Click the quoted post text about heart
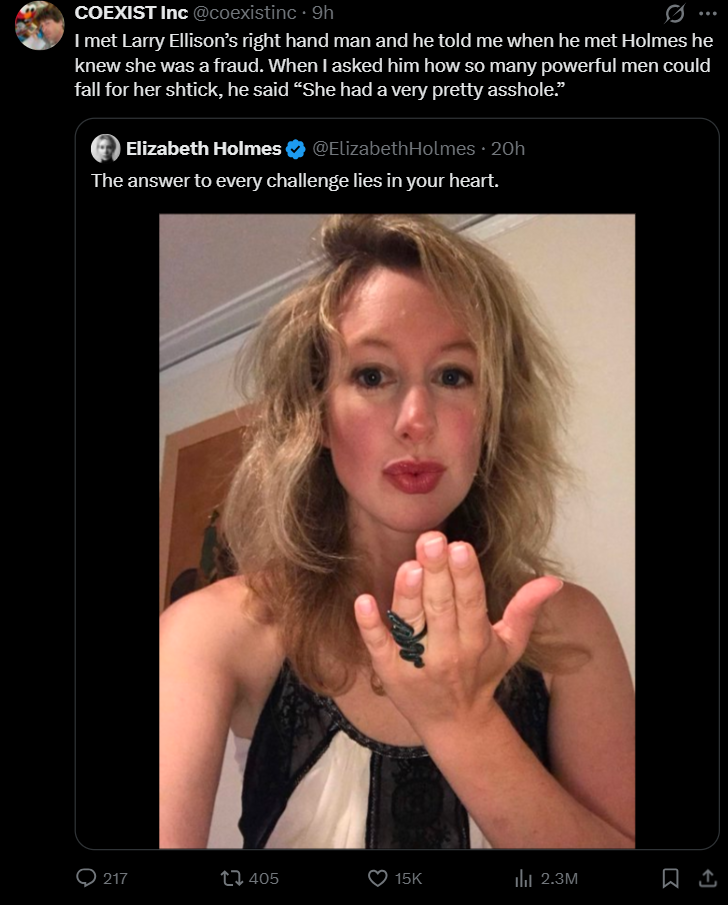The width and height of the screenshot is (728, 905). 295,181
